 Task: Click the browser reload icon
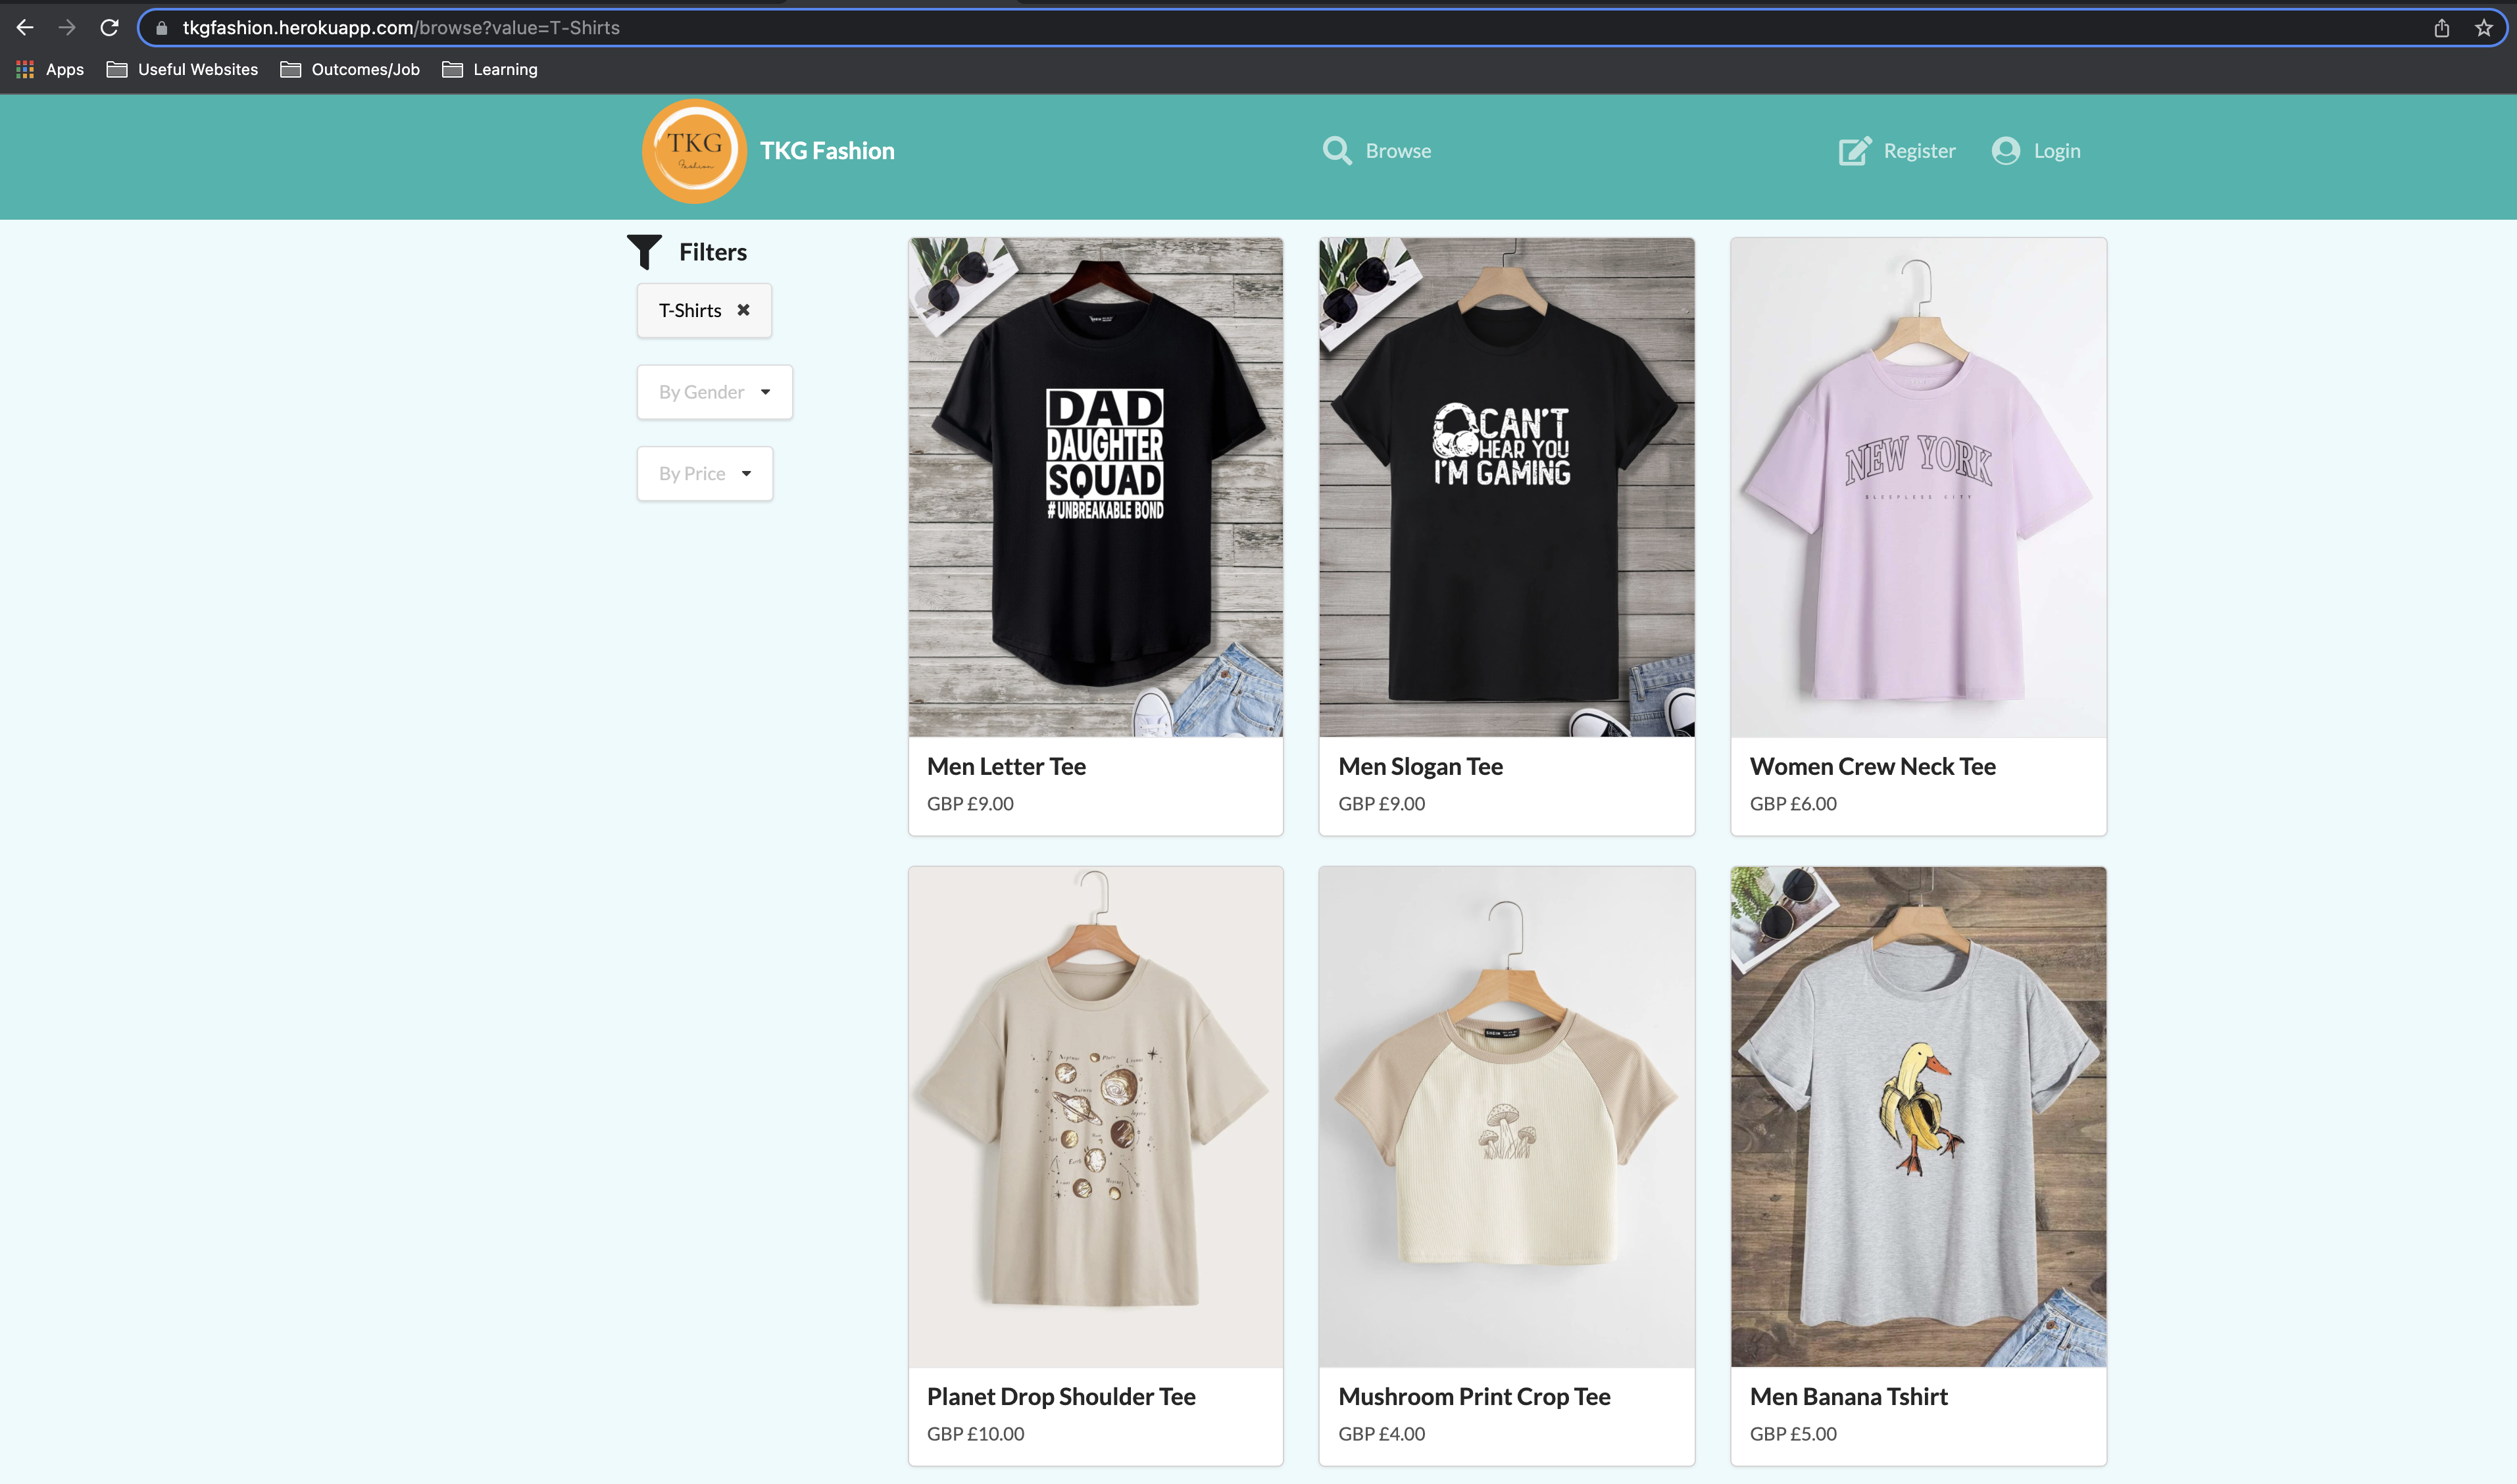pyautogui.click(x=110, y=27)
